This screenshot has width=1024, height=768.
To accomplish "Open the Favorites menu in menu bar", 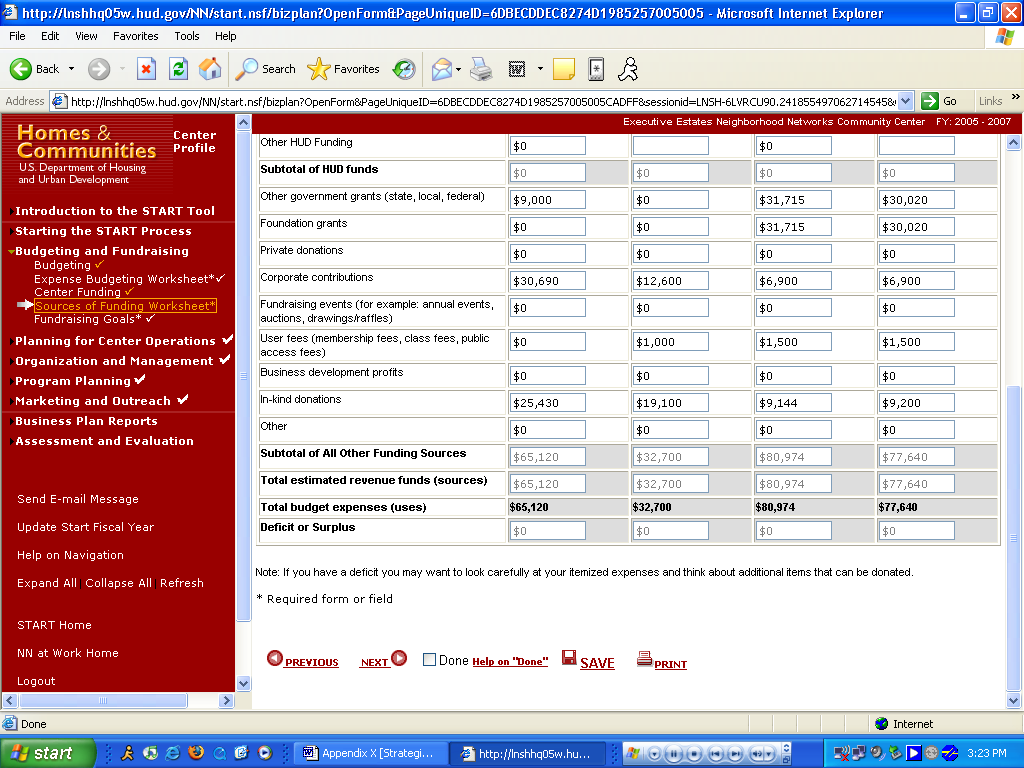I will point(135,36).
